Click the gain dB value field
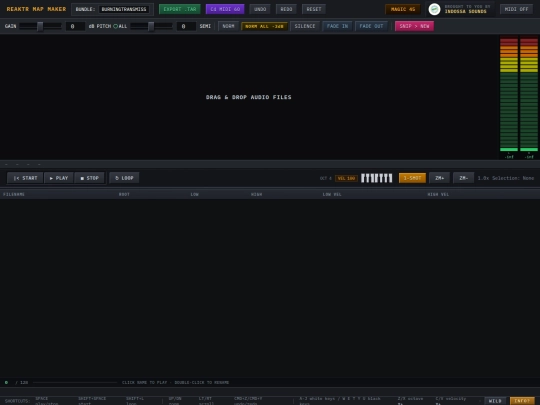Viewport: 540px width, 405px height. (x=75, y=26)
